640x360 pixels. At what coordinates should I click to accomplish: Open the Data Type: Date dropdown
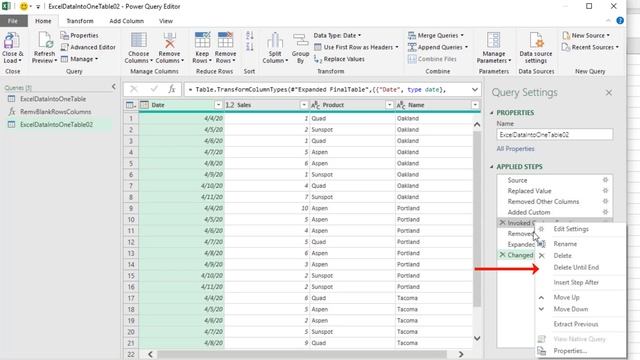click(x=338, y=36)
